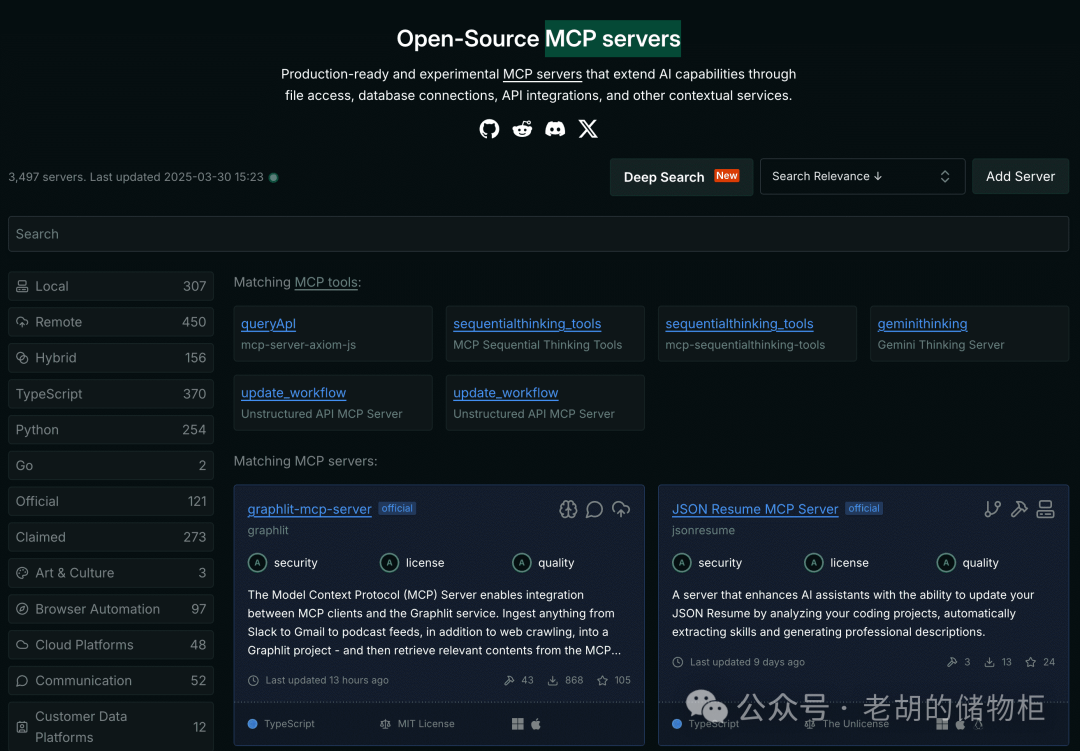
Task: Click the download icon beside 868 on graphlit card
Action: tap(552, 681)
